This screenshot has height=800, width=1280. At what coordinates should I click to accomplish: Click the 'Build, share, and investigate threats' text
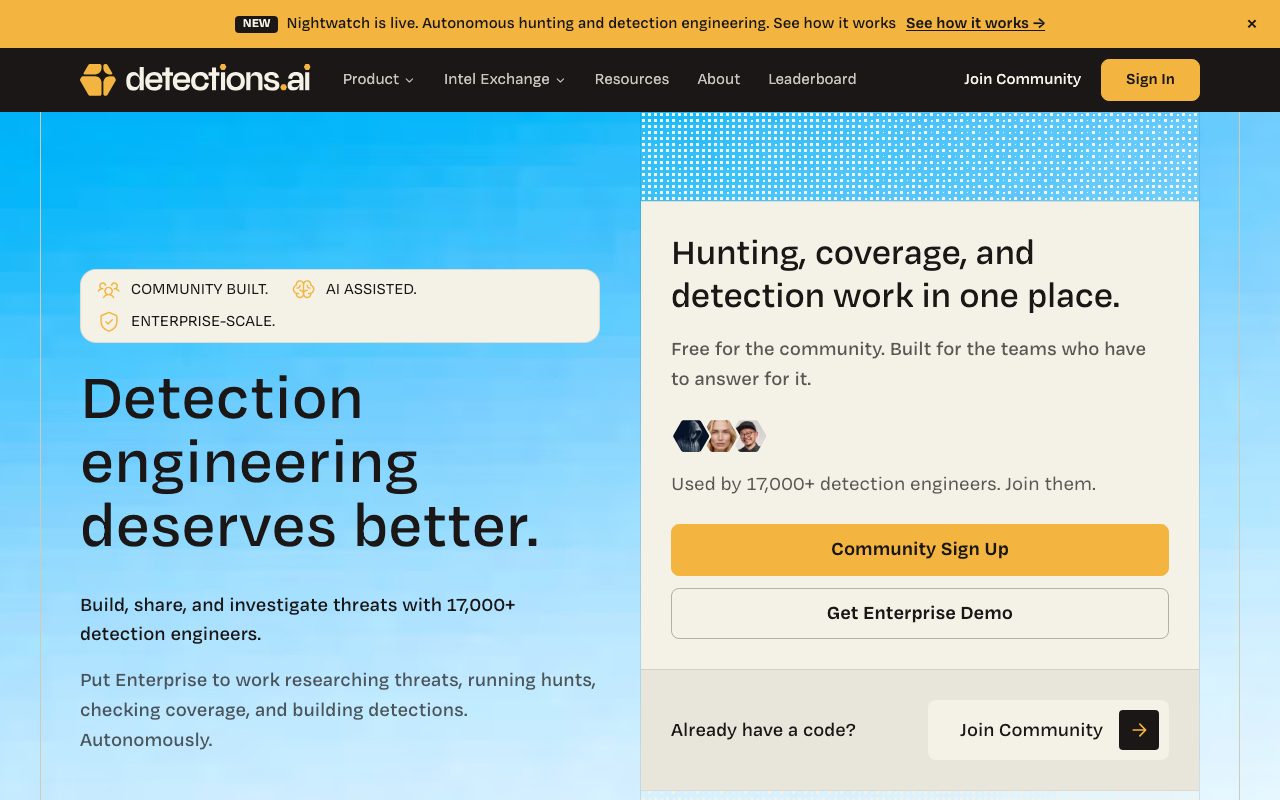[x=298, y=619]
